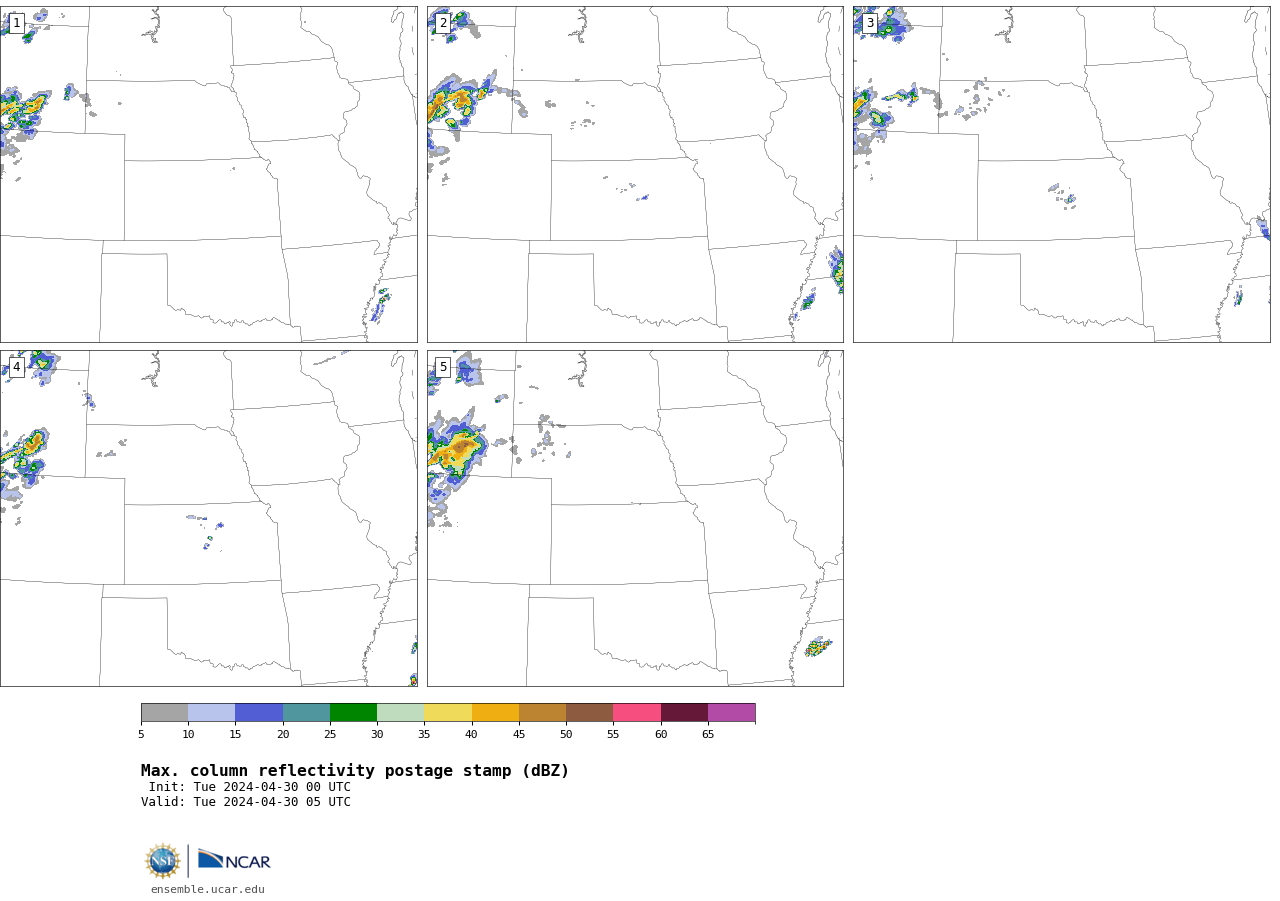
Task: Click the dark green 25-30 dBZ swatch
Action: point(353,712)
